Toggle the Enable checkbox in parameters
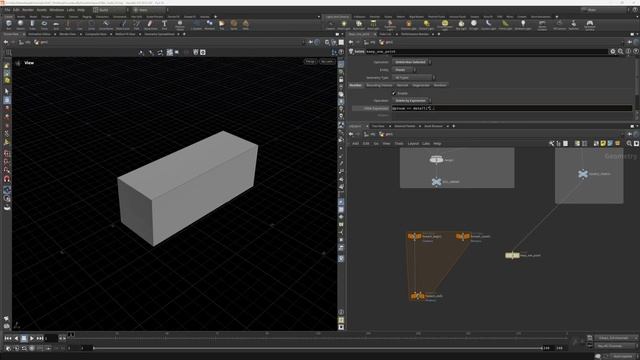The height and width of the screenshot is (360, 640). point(394,93)
